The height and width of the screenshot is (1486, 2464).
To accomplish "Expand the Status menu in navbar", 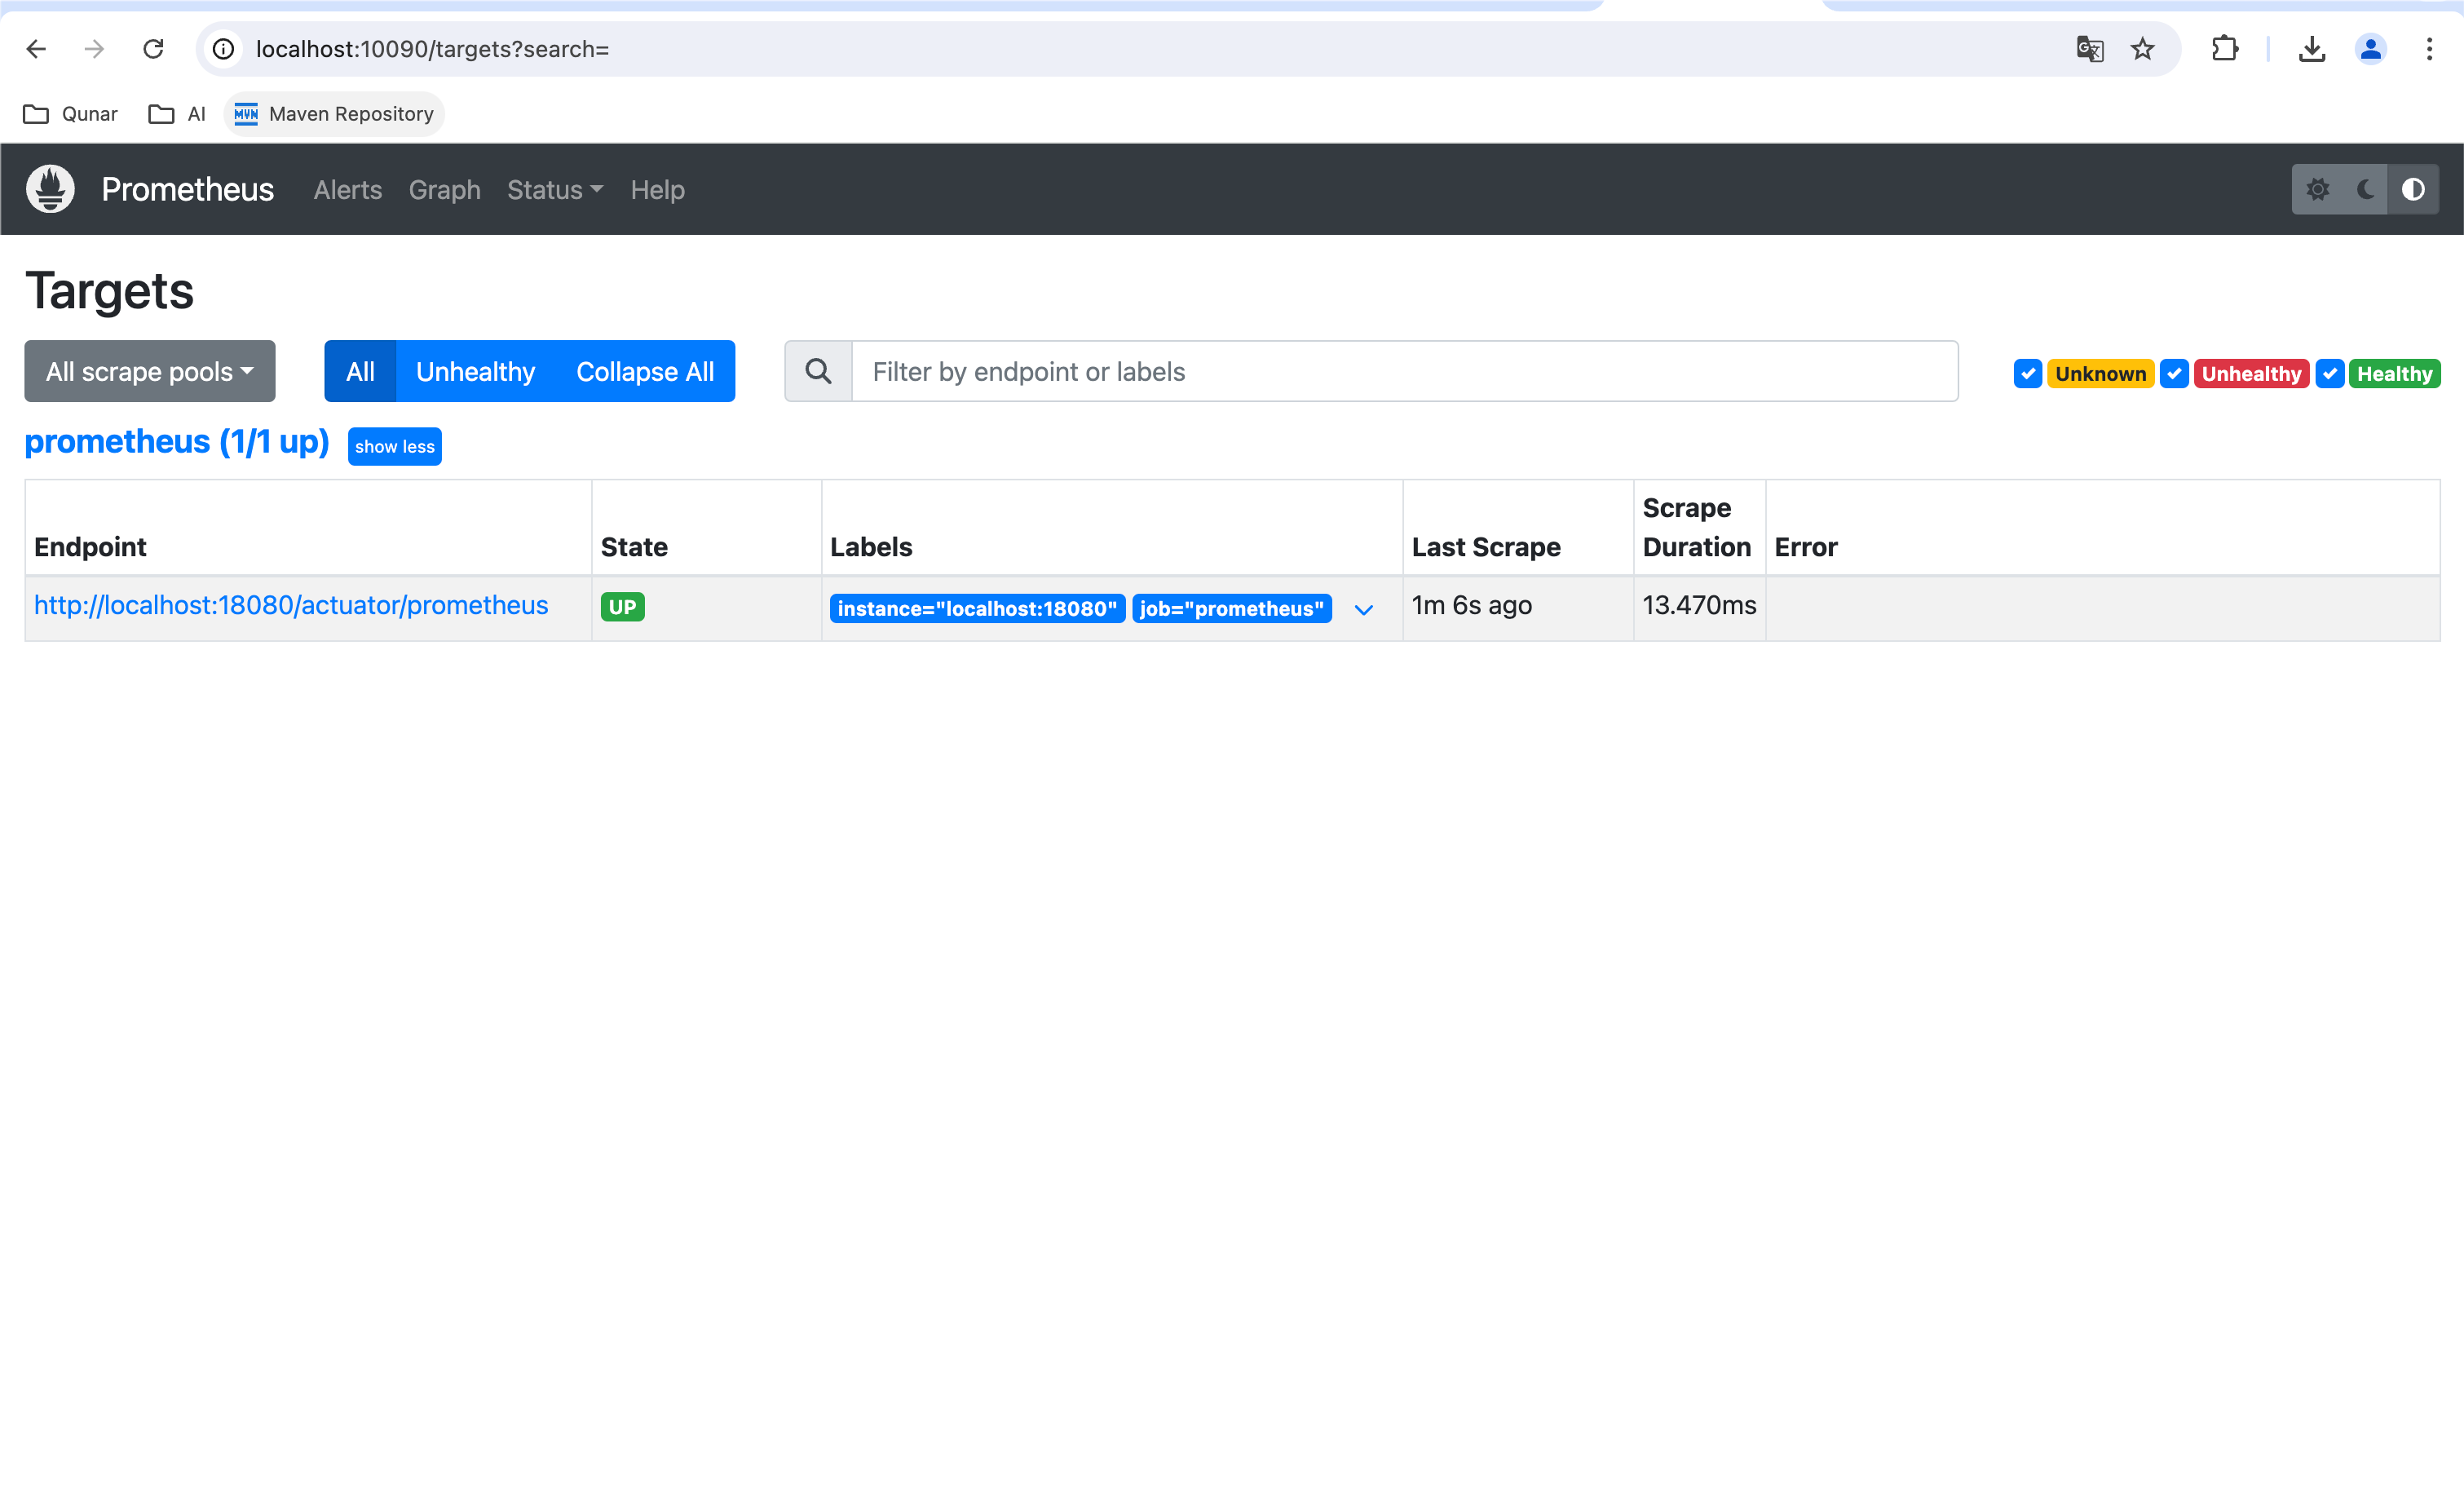I will click(551, 188).
